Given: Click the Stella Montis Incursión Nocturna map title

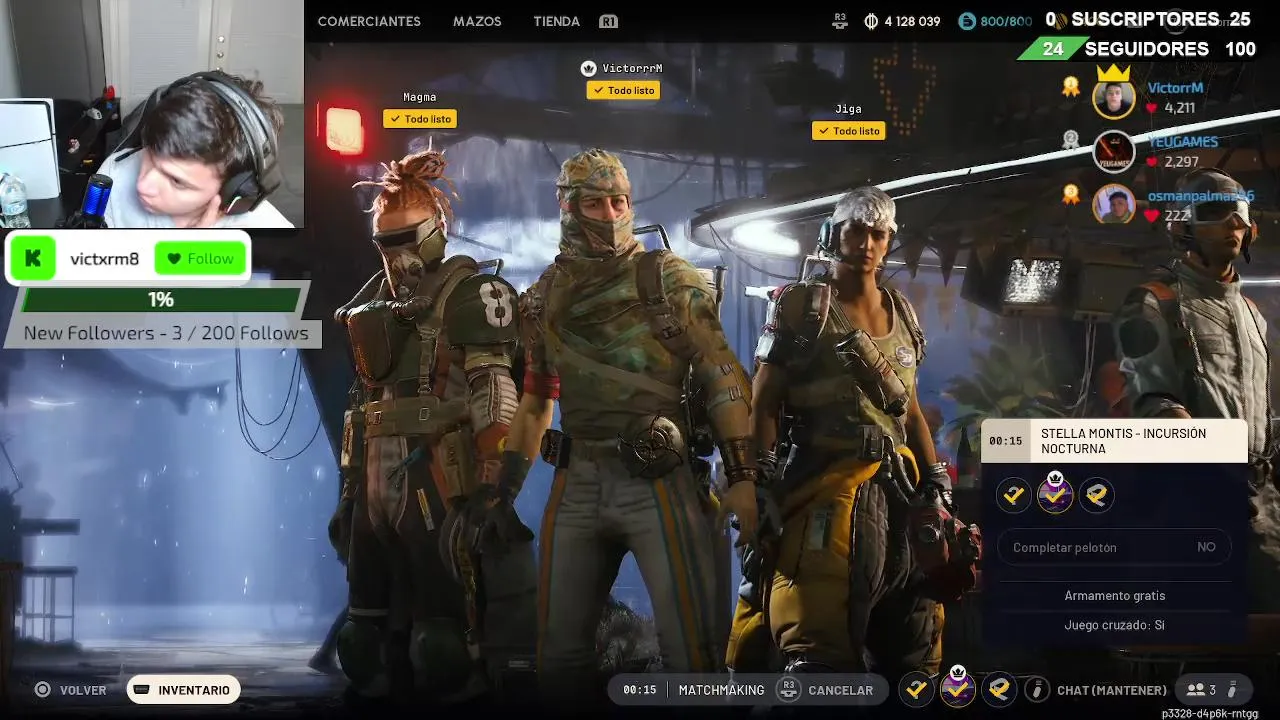Looking at the screenshot, I should pyautogui.click(x=1123, y=441).
